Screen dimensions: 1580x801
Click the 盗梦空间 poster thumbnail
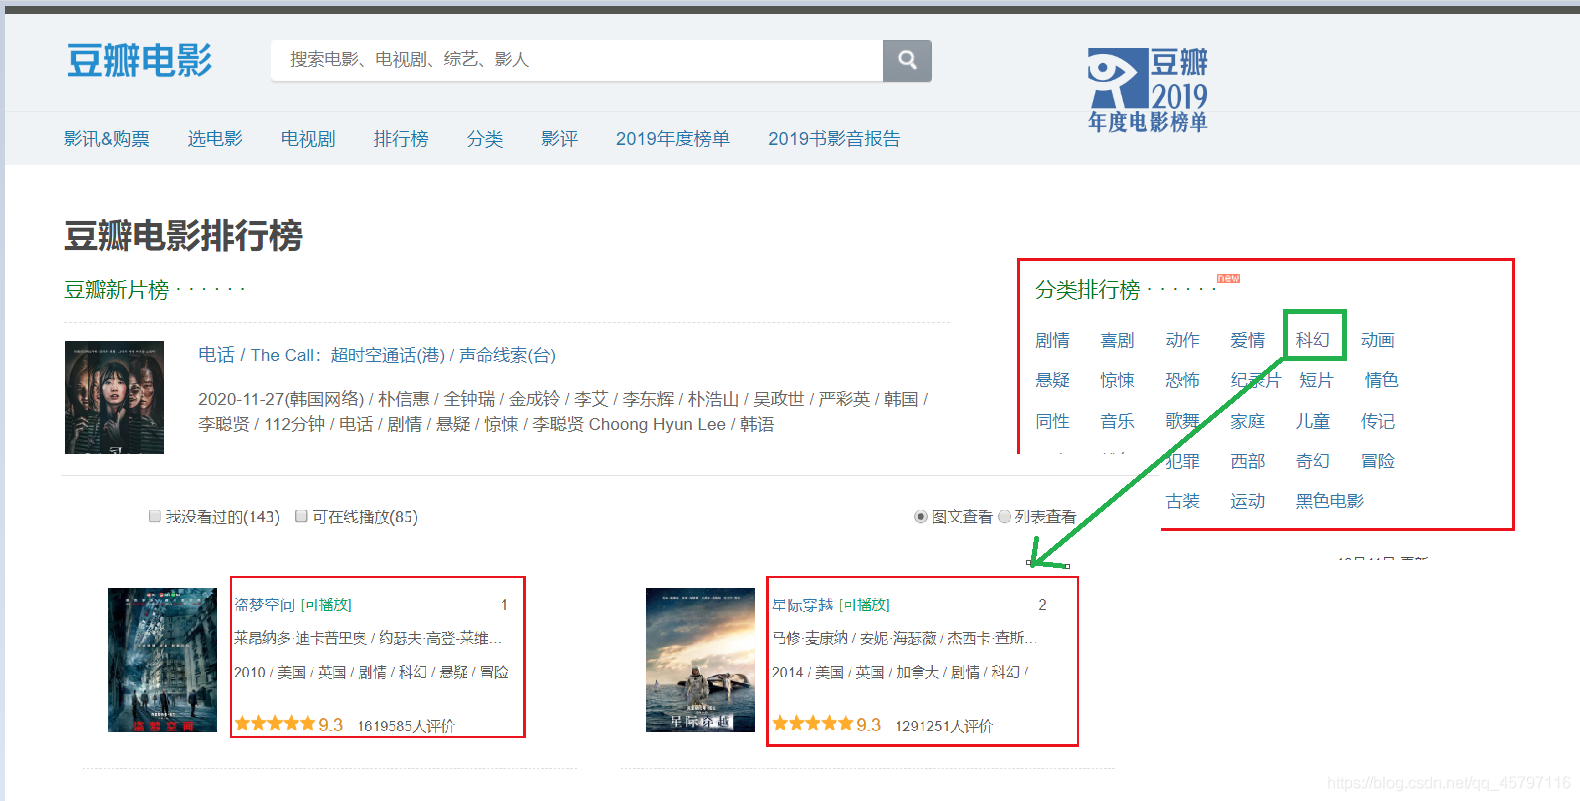tap(162, 660)
